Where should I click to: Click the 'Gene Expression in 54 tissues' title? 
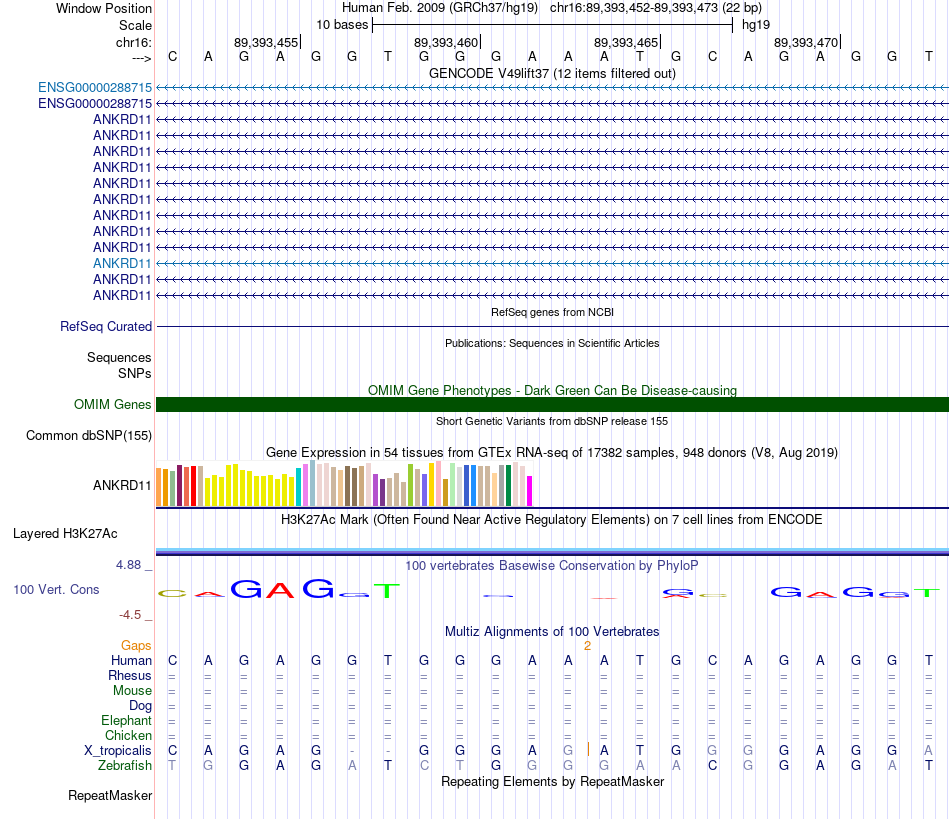coord(552,453)
